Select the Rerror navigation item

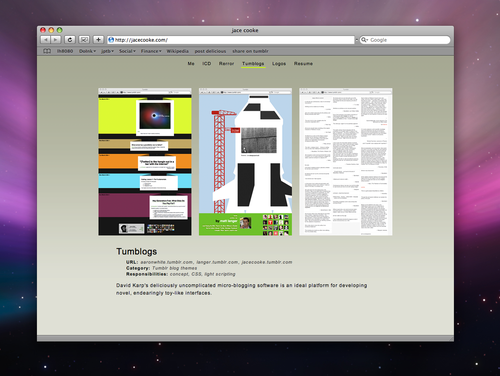tap(226, 63)
